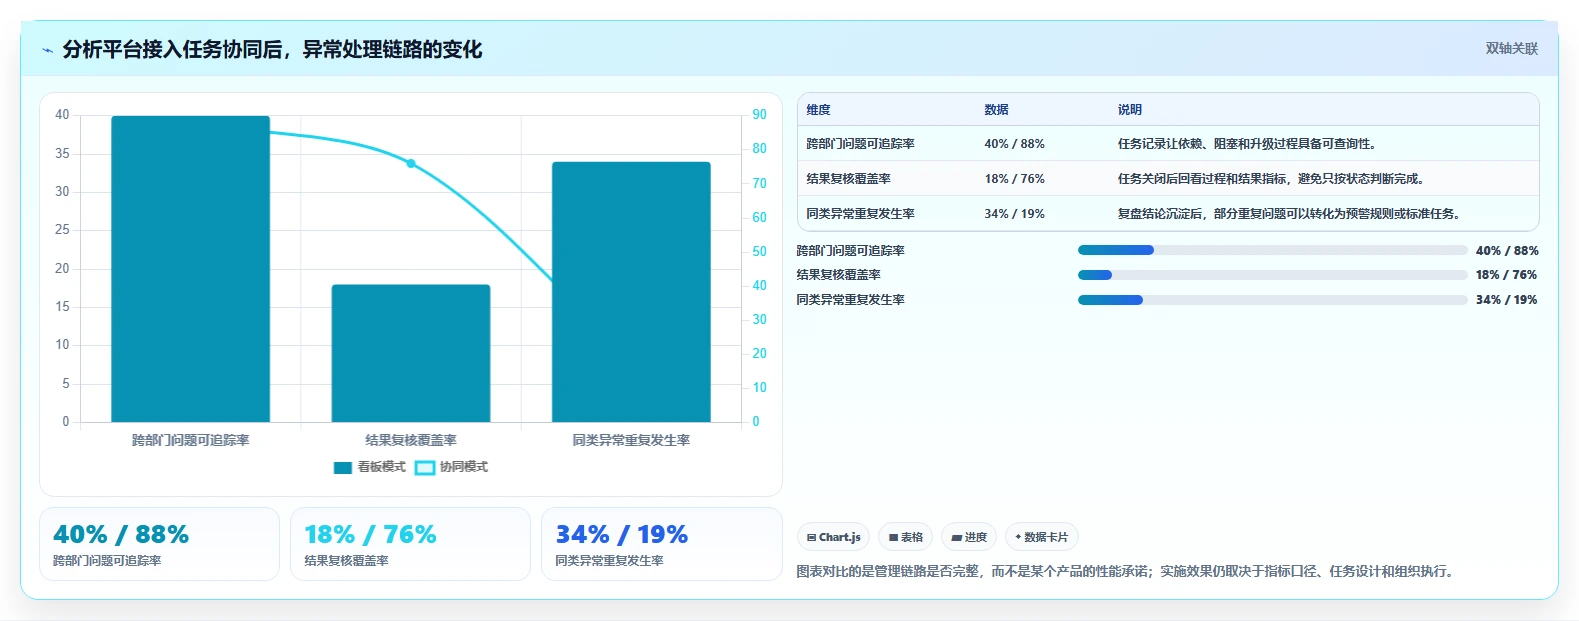Viewport: 1579px width, 621px height.
Task: Click the Chart.js tag chip
Action: (833, 537)
